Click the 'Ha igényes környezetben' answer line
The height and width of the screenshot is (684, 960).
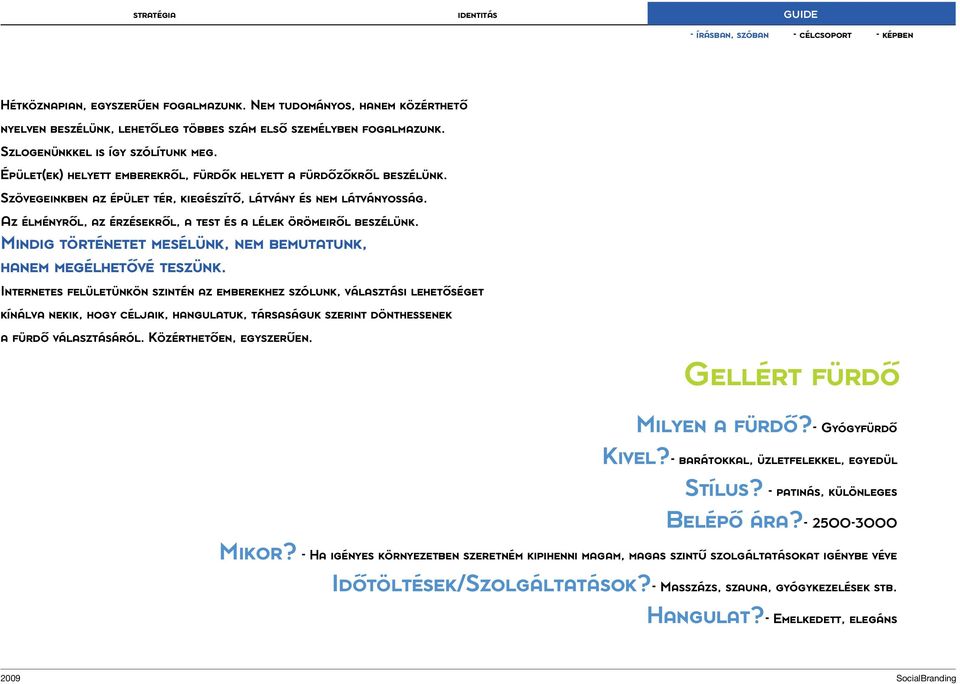tap(603, 556)
